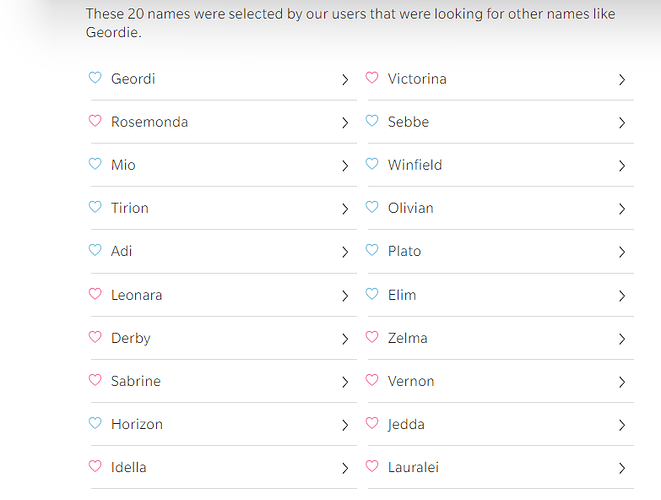This screenshot has height=500, width=661.
Task: Toggle the favorite heart for Sabrine
Action: (x=95, y=380)
